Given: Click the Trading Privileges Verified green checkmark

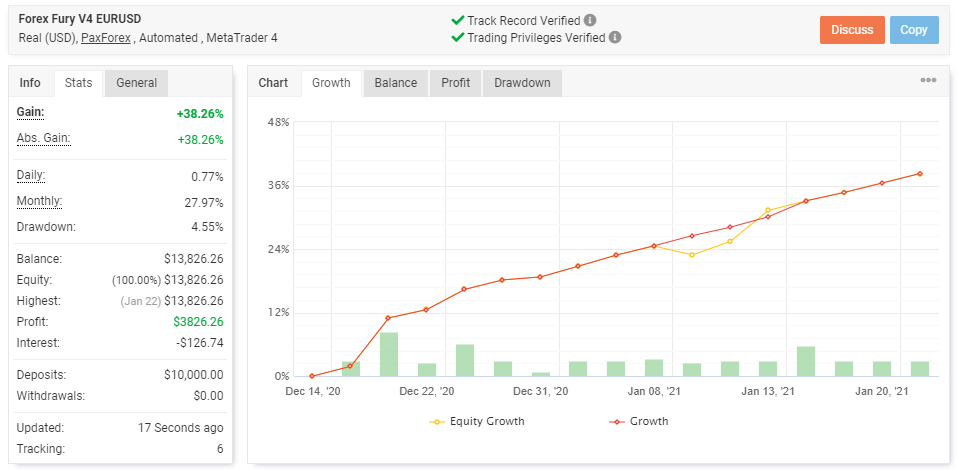Looking at the screenshot, I should [x=457, y=38].
